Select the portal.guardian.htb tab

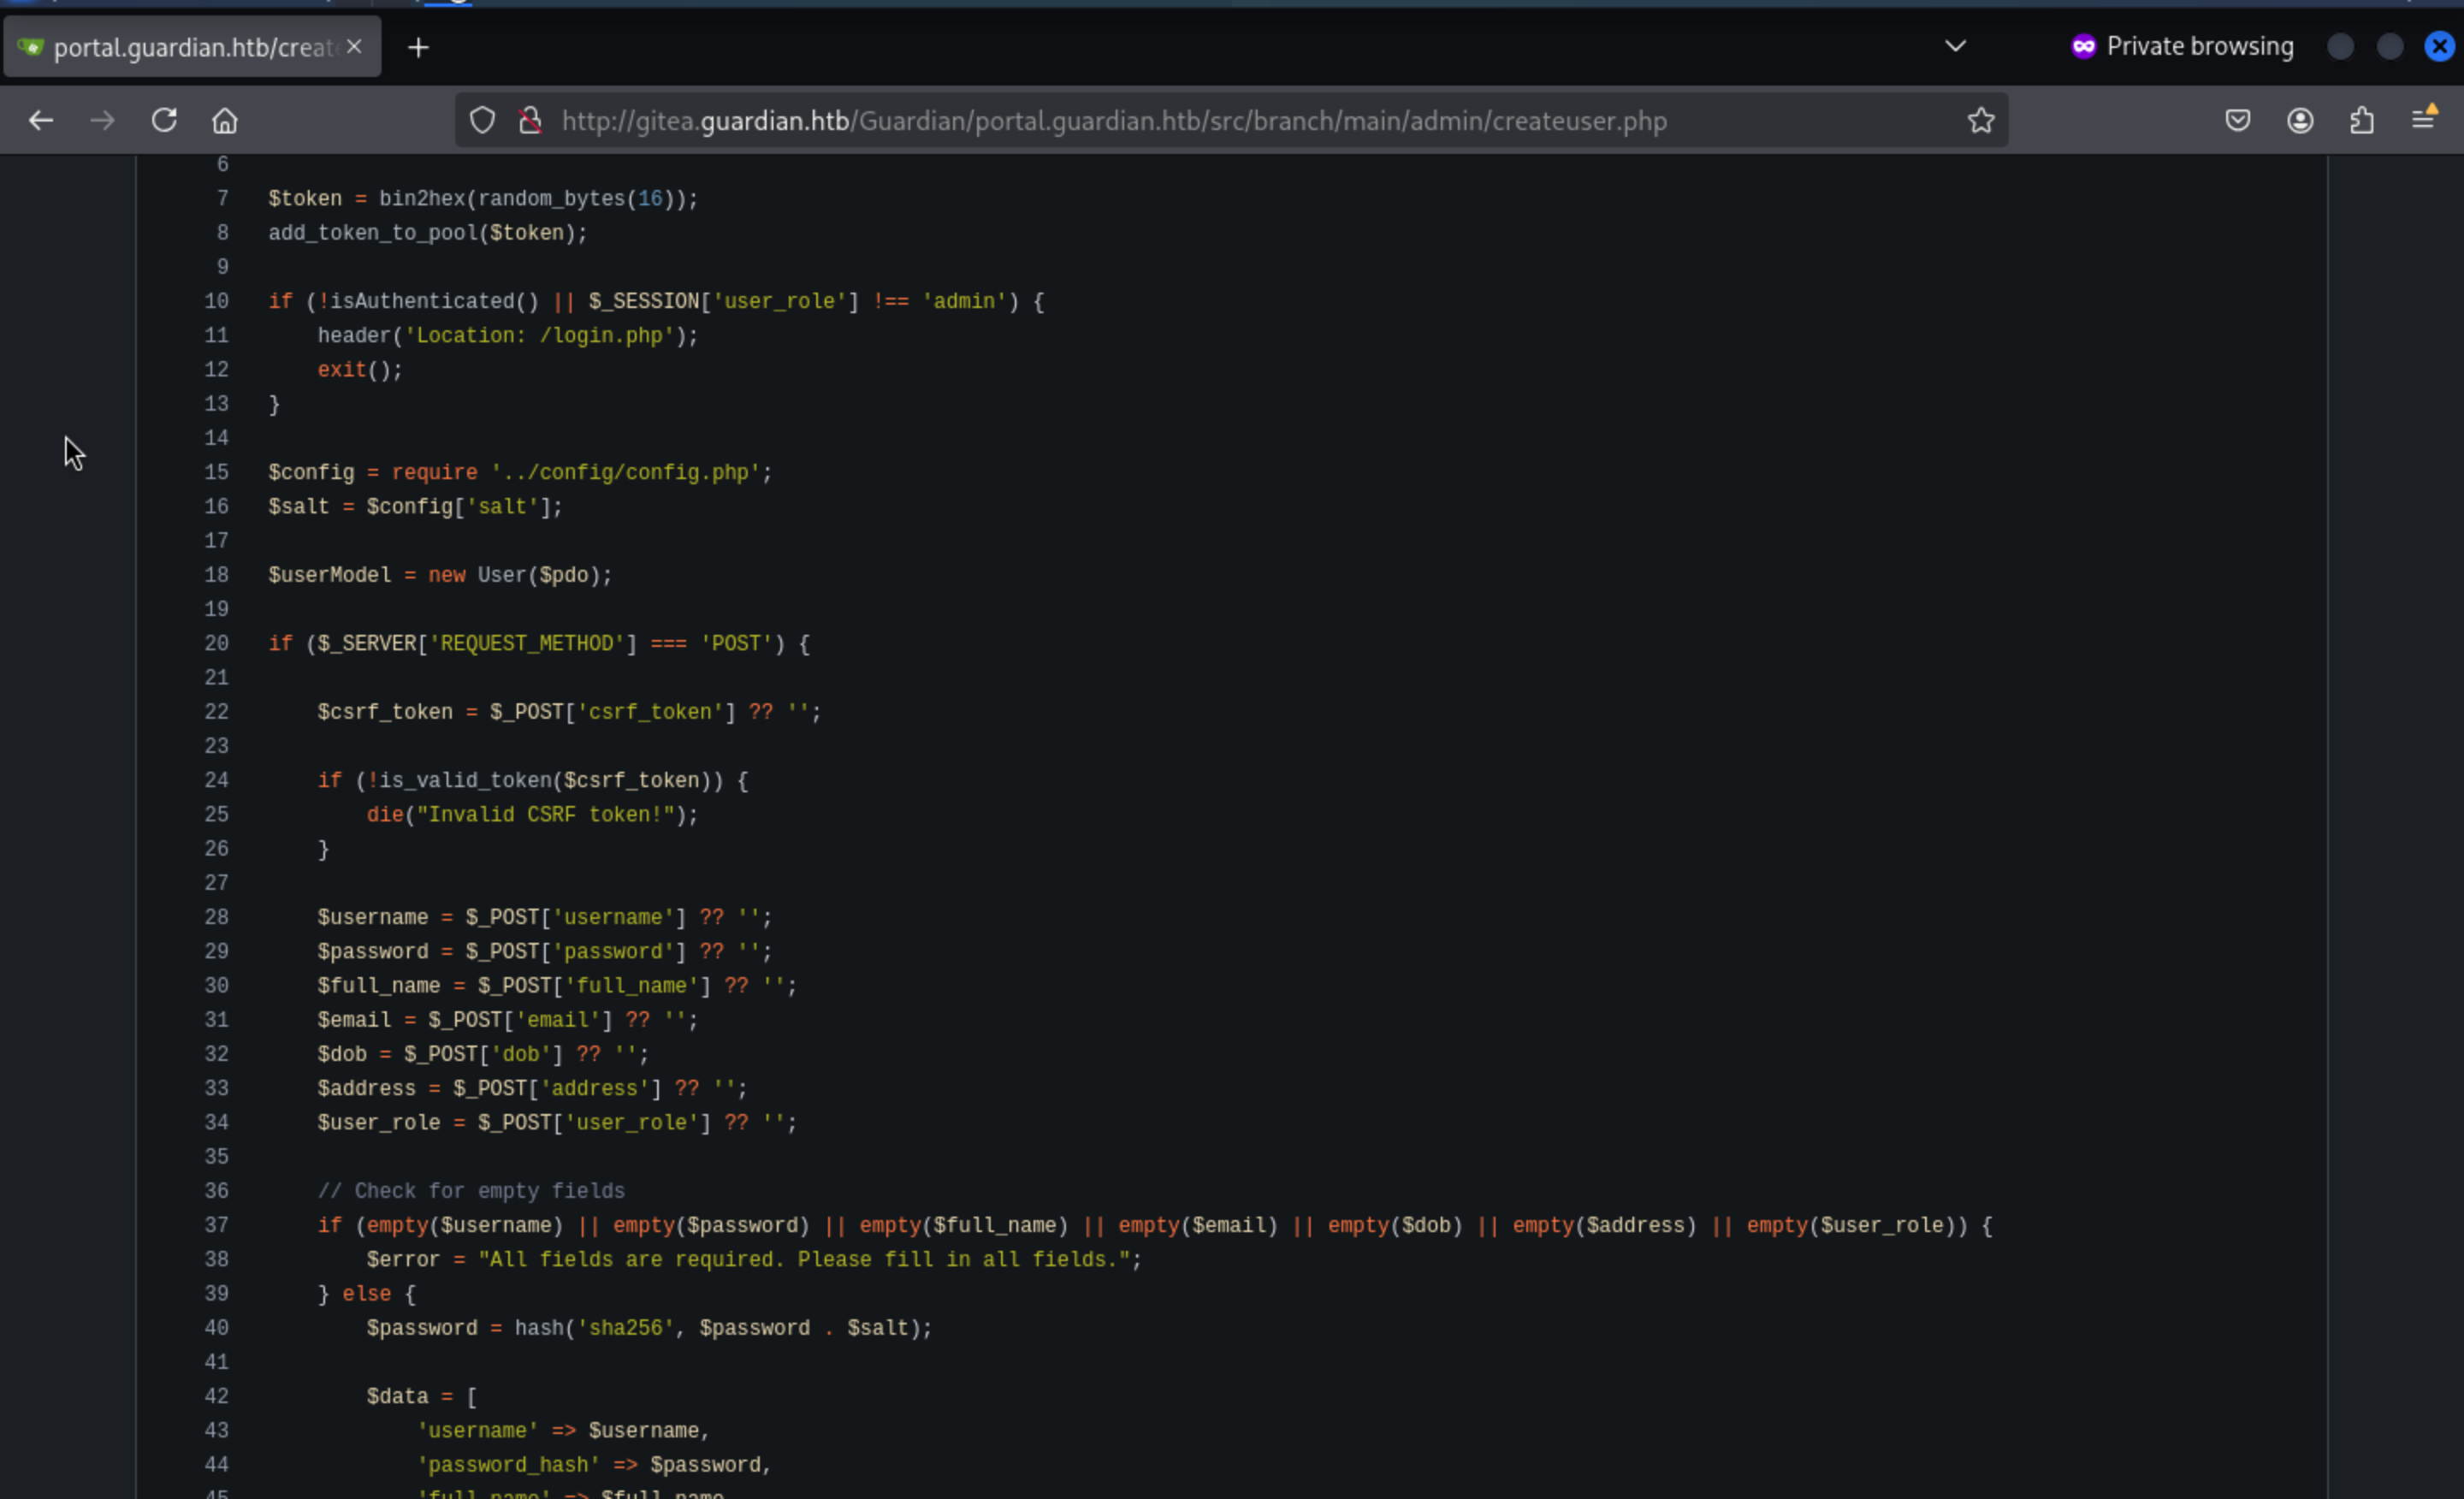(190, 47)
